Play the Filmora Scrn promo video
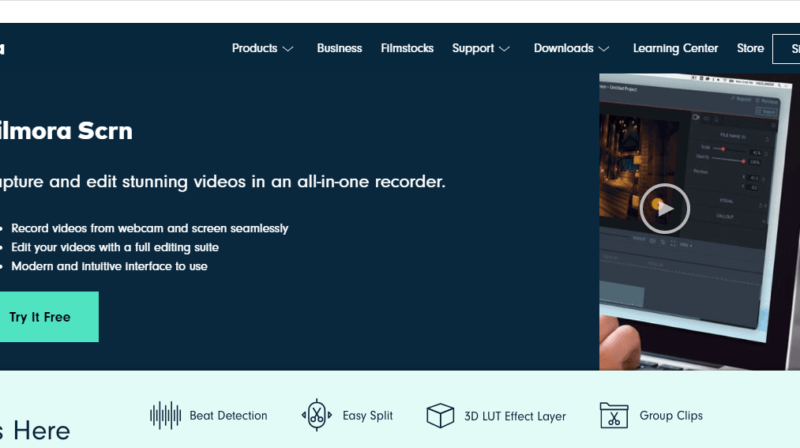The width and height of the screenshot is (800, 448). [x=664, y=209]
